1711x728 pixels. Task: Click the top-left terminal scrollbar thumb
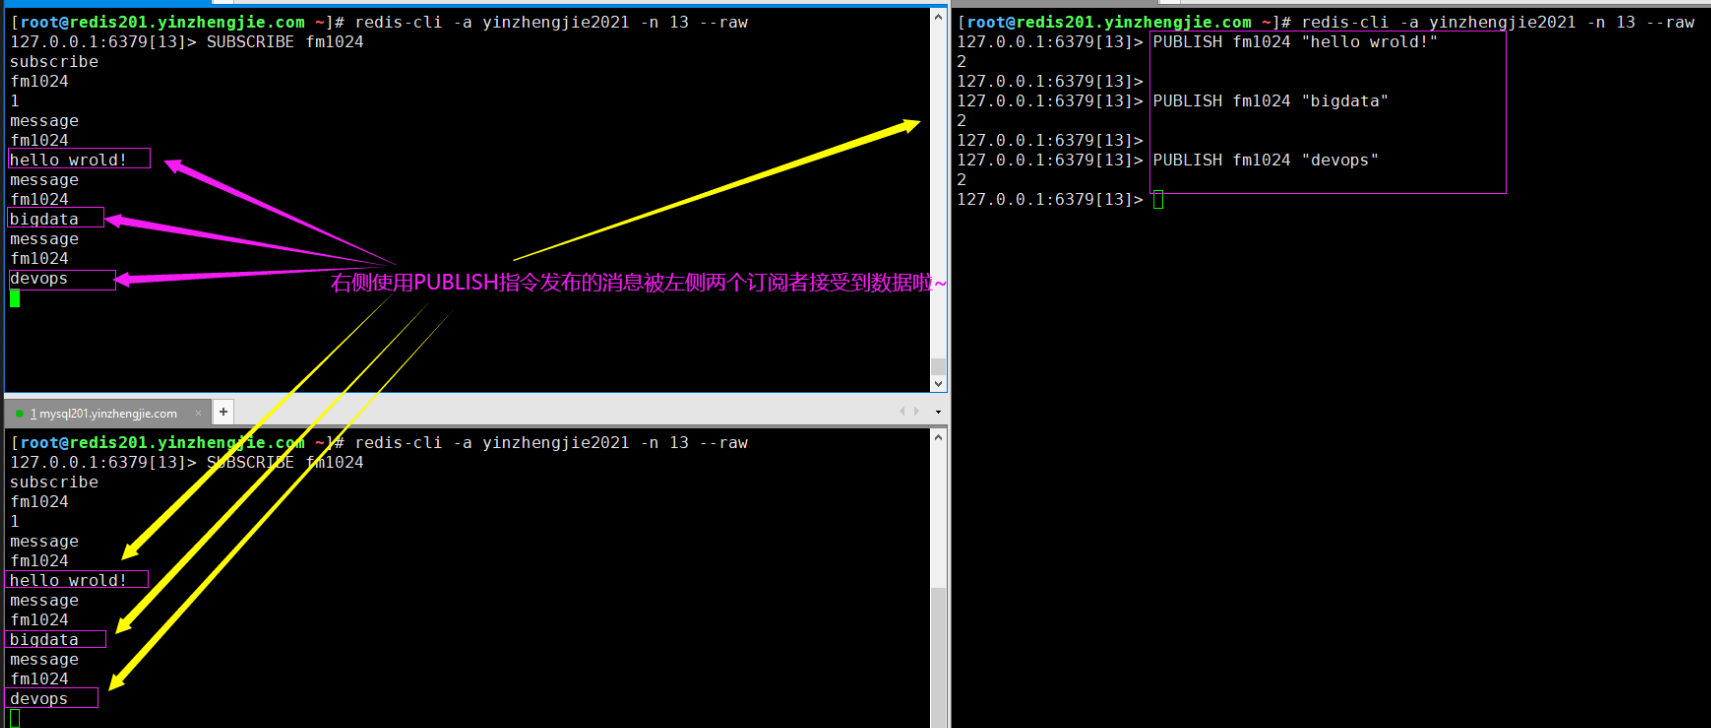(938, 366)
